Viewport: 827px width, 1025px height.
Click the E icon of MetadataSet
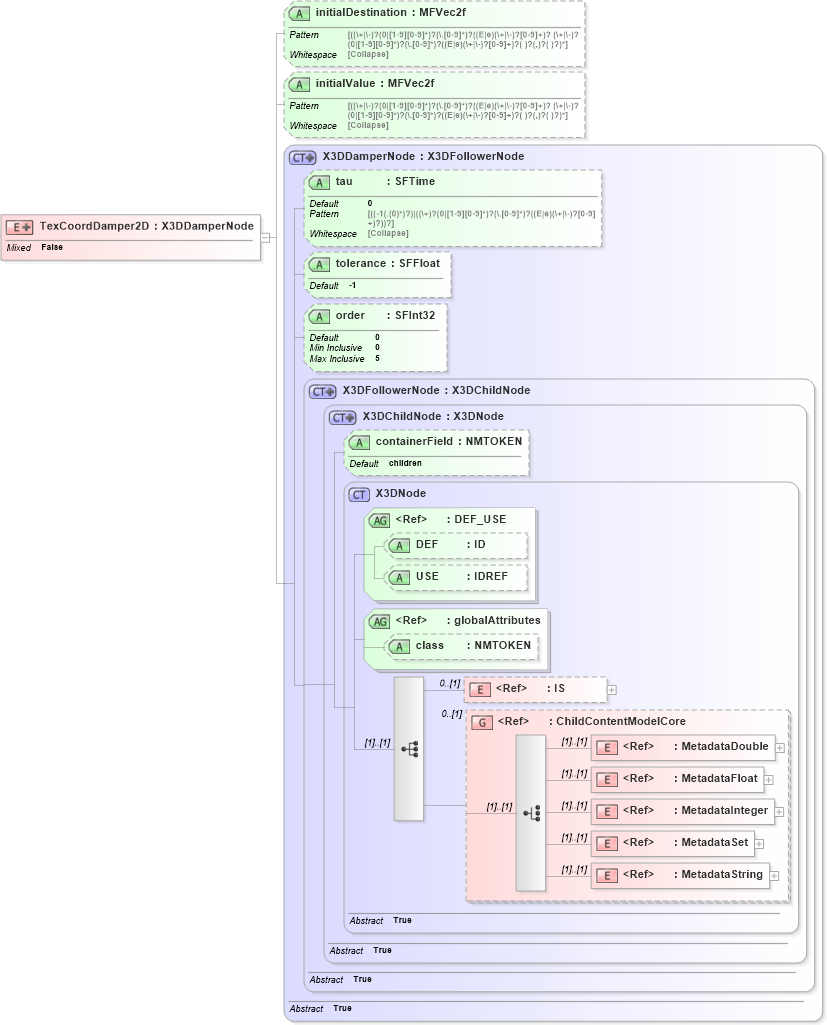click(x=607, y=844)
